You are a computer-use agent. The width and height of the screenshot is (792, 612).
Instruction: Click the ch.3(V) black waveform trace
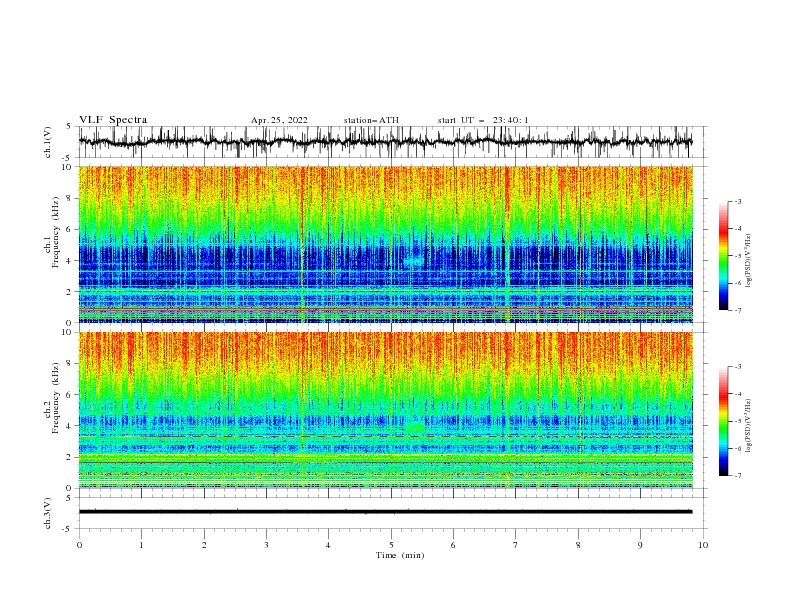coord(385,512)
